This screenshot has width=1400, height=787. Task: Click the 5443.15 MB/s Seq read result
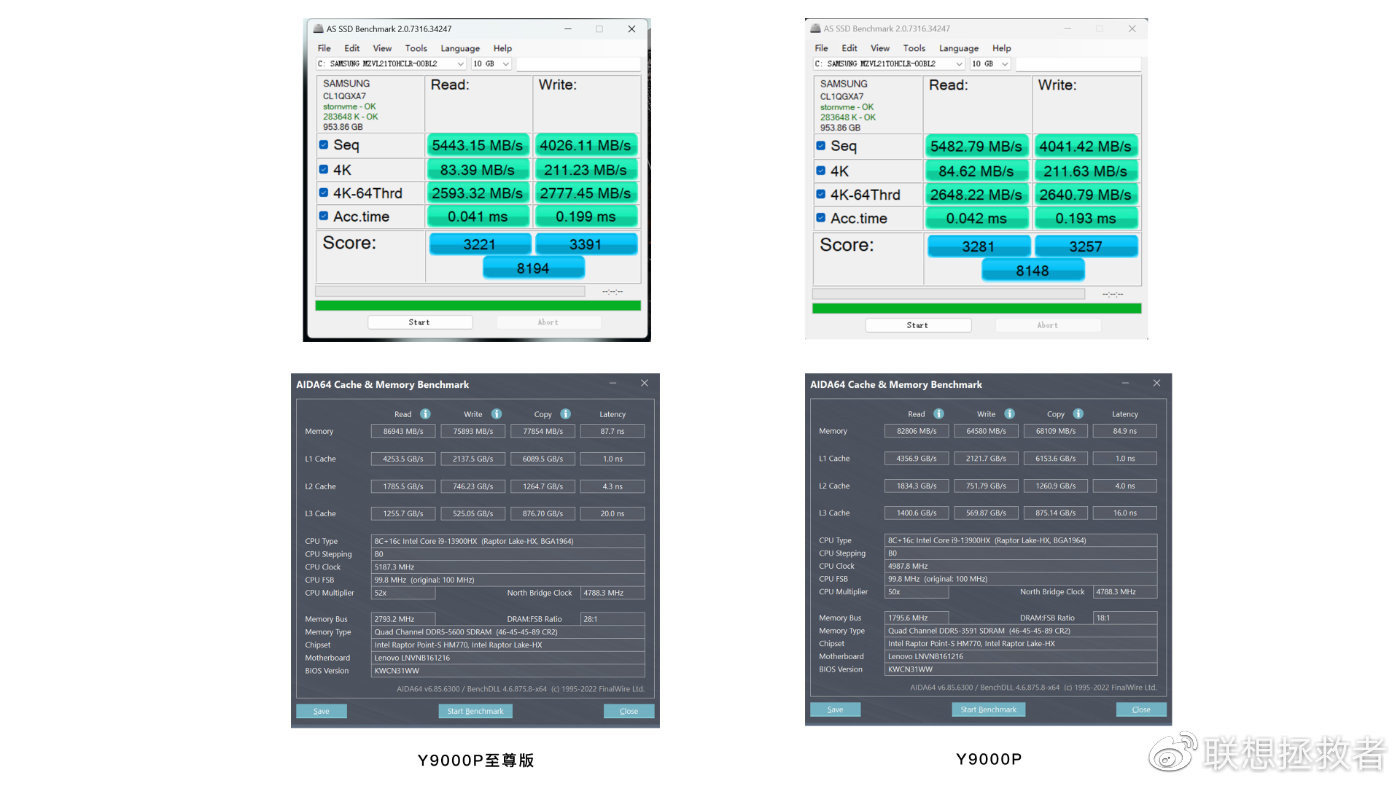[478, 145]
